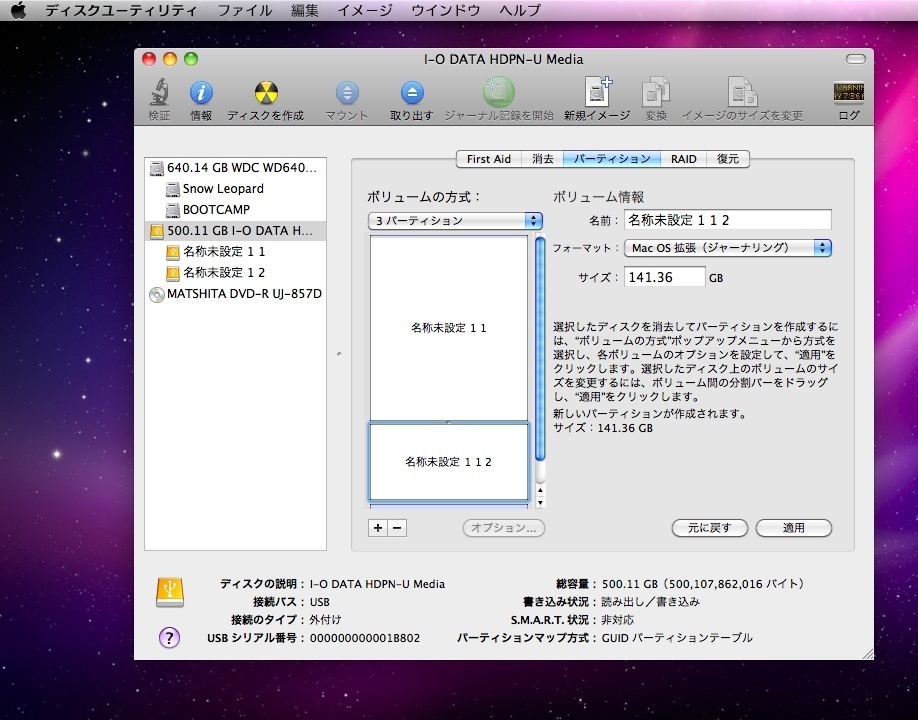Viewport: 918px width, 720px height.
Task: Expand the ボリュームの方式 partition count dropdown
Action: 455,221
